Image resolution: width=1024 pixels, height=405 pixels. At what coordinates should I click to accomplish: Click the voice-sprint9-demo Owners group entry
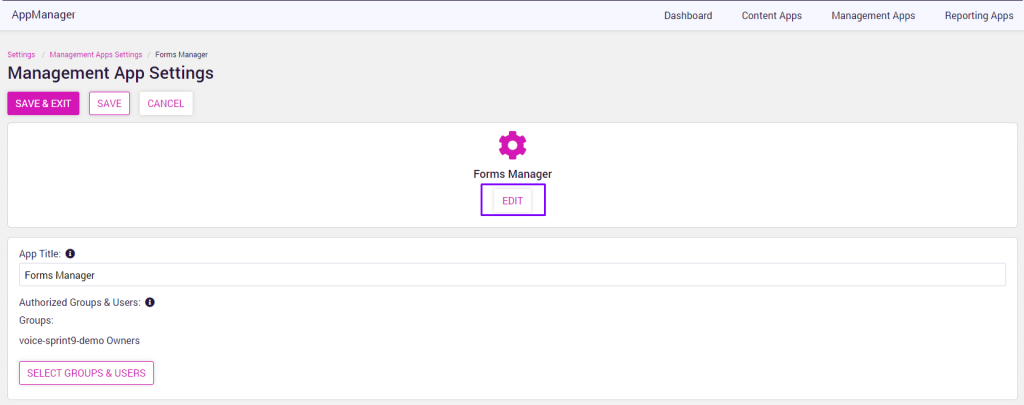(79, 340)
